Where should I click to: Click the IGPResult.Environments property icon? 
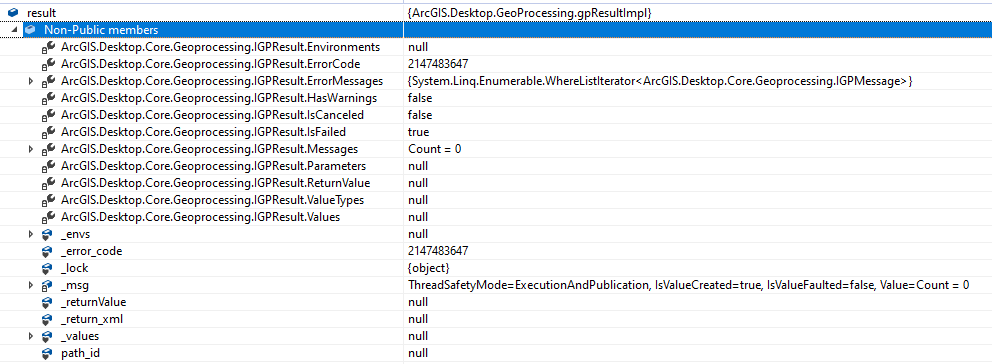[x=48, y=47]
